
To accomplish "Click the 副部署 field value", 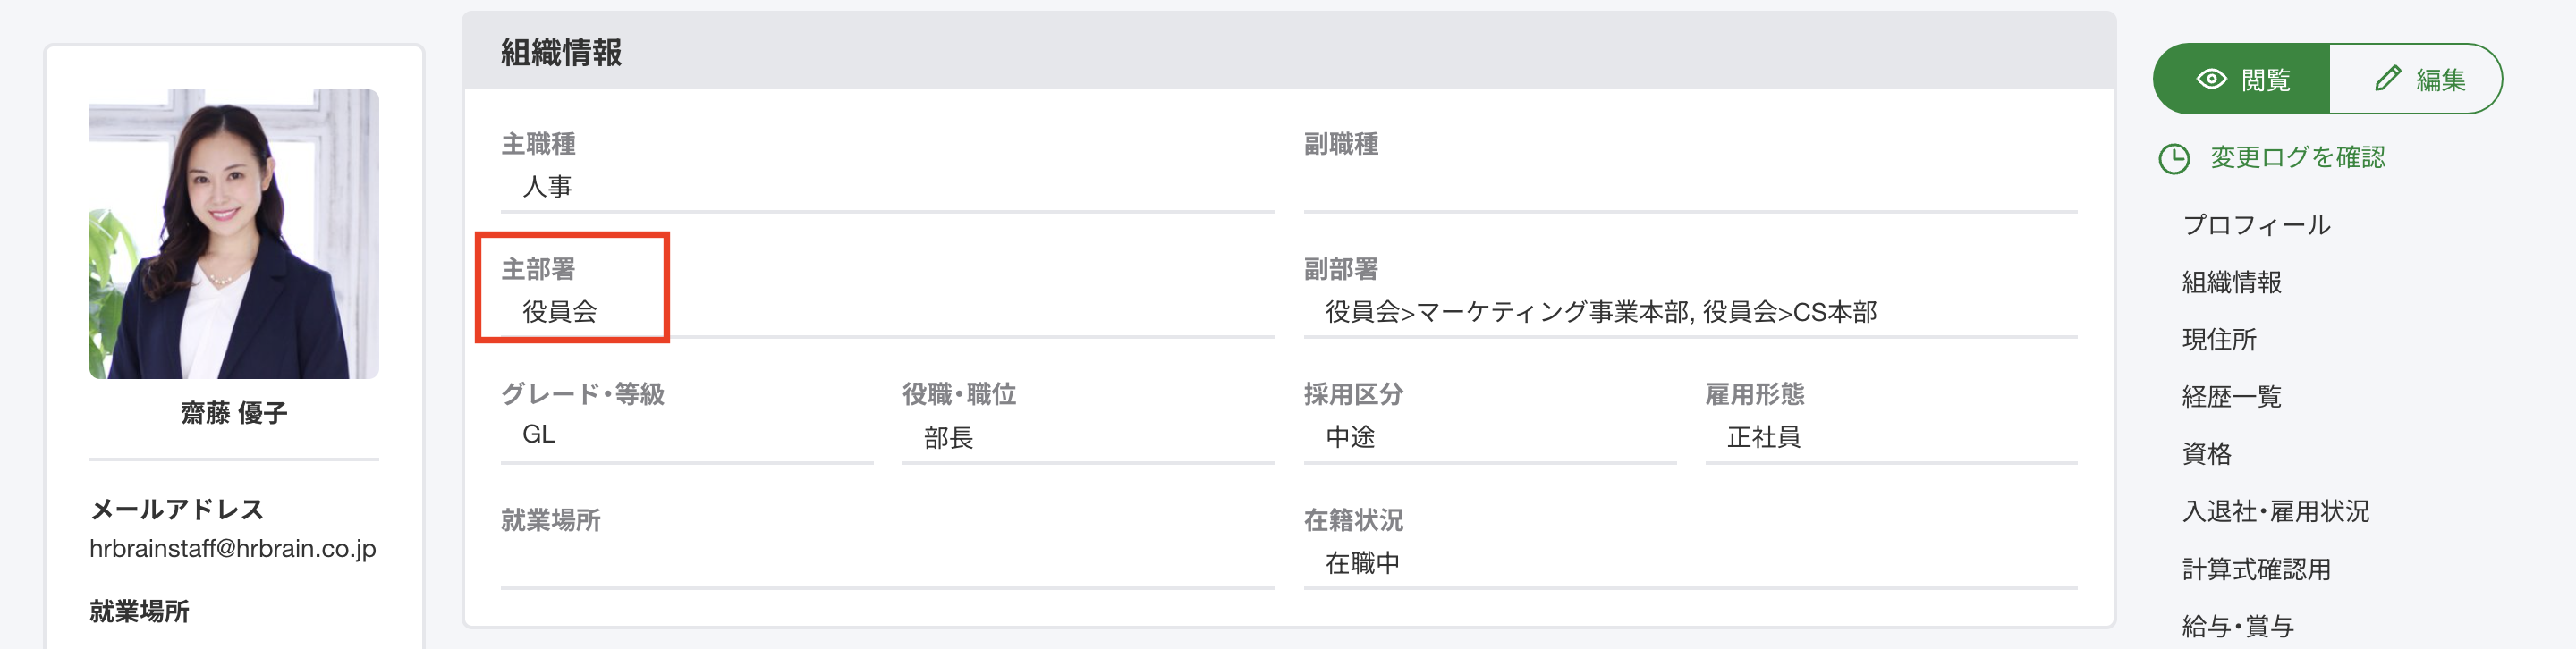I will click(1600, 312).
